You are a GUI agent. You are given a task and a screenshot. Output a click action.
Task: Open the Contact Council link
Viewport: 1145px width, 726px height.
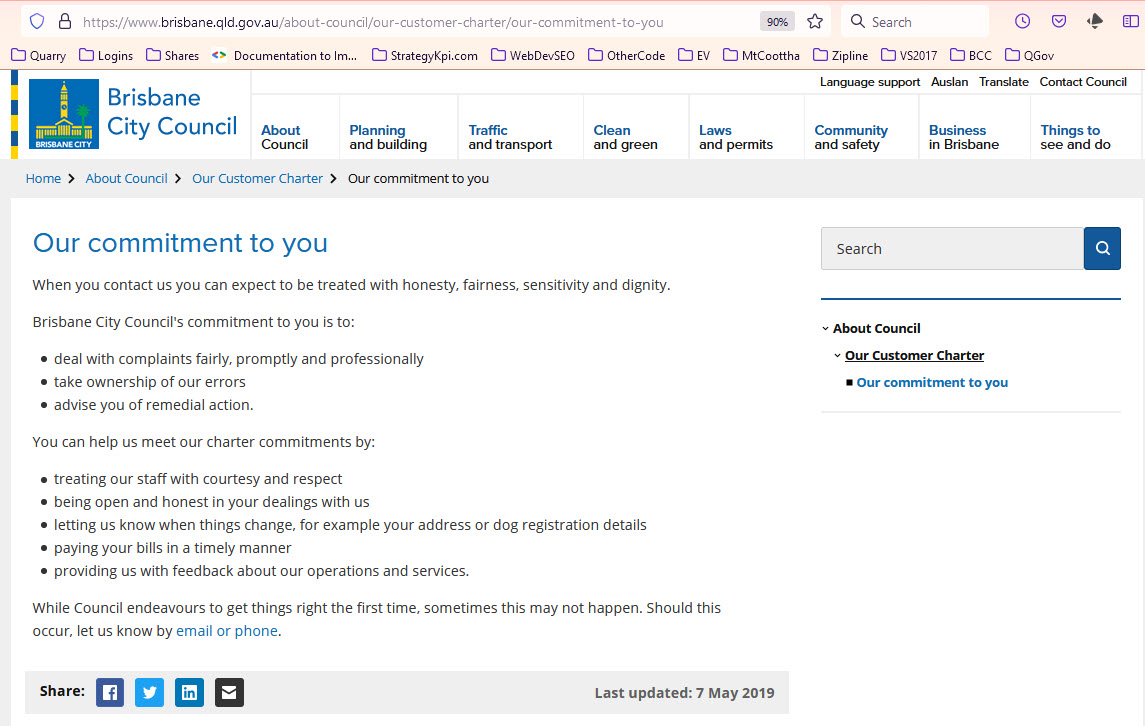(1083, 82)
